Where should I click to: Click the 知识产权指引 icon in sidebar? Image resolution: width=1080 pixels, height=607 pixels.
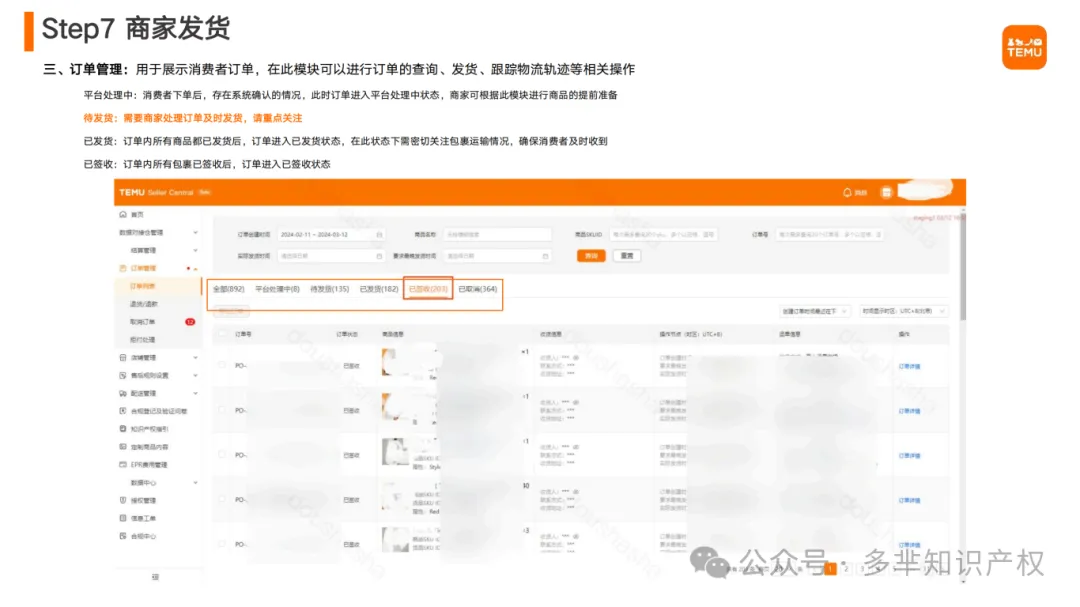click(x=123, y=429)
